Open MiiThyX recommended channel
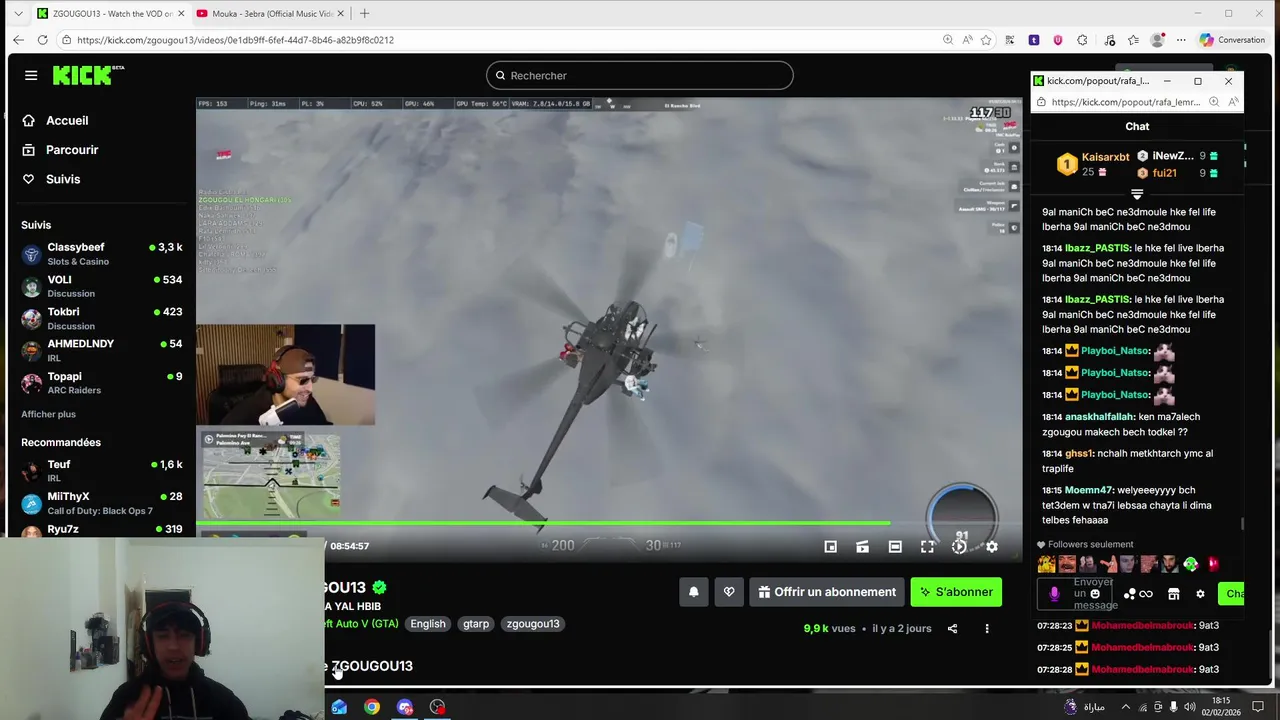The image size is (1280, 720). (x=100, y=503)
